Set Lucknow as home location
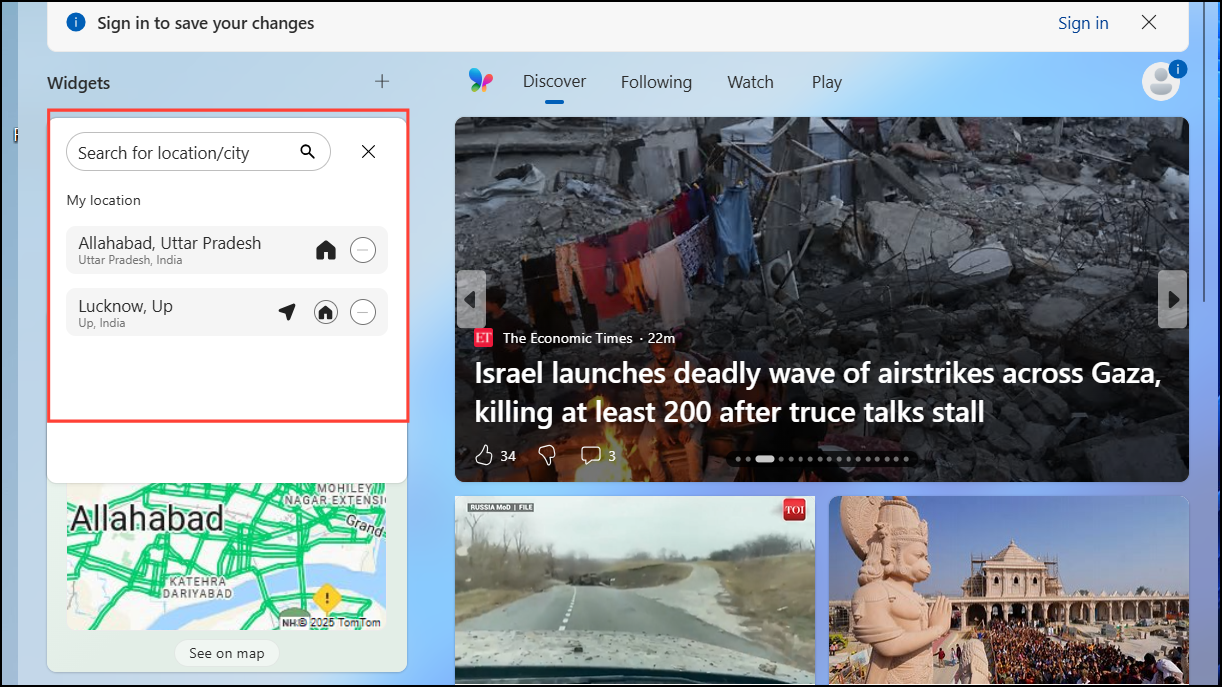Screen dimensions: 1222x687 click(x=326, y=311)
